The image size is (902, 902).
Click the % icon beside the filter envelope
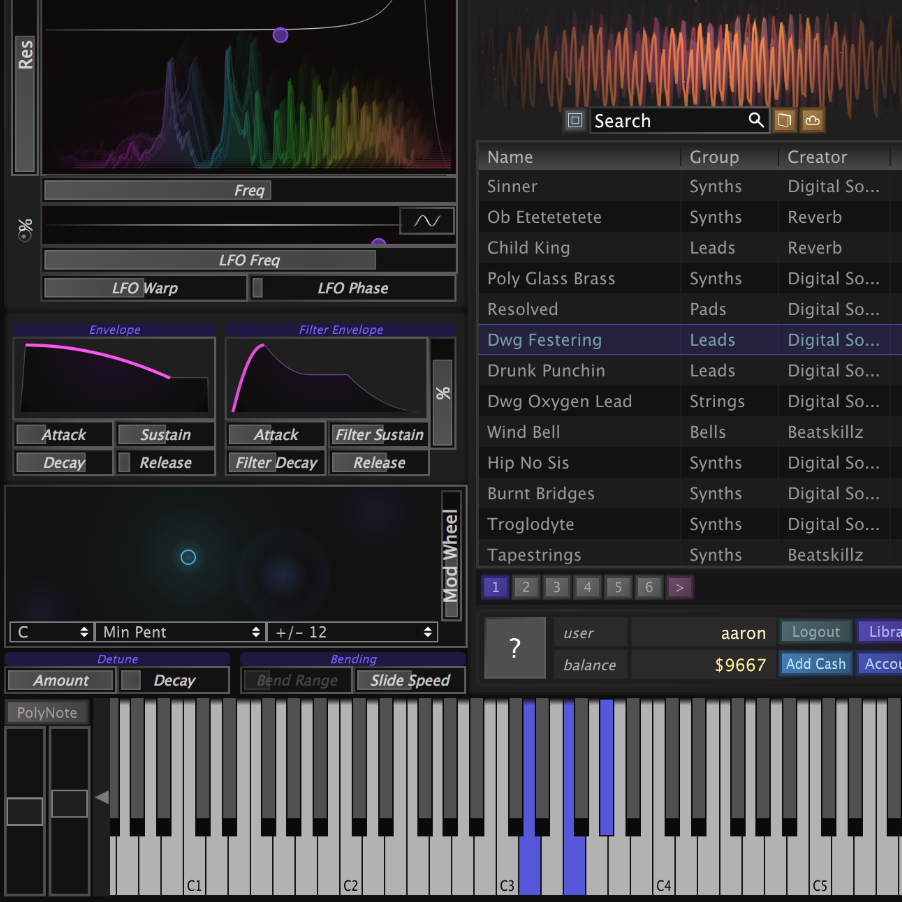click(x=443, y=395)
